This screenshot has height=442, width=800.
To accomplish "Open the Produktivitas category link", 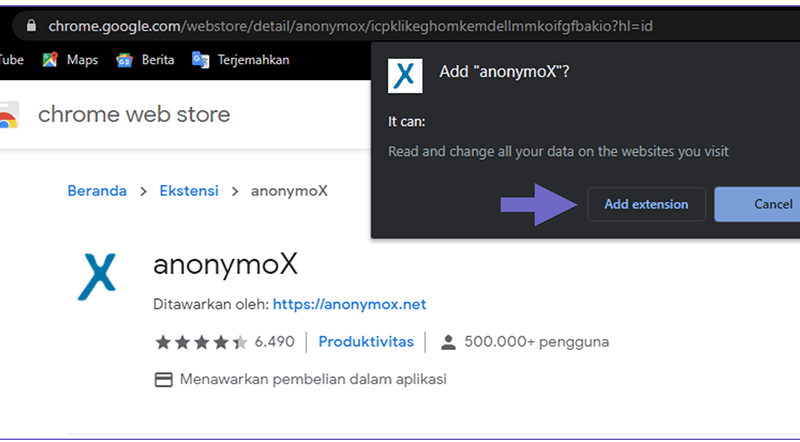I will (366, 341).
